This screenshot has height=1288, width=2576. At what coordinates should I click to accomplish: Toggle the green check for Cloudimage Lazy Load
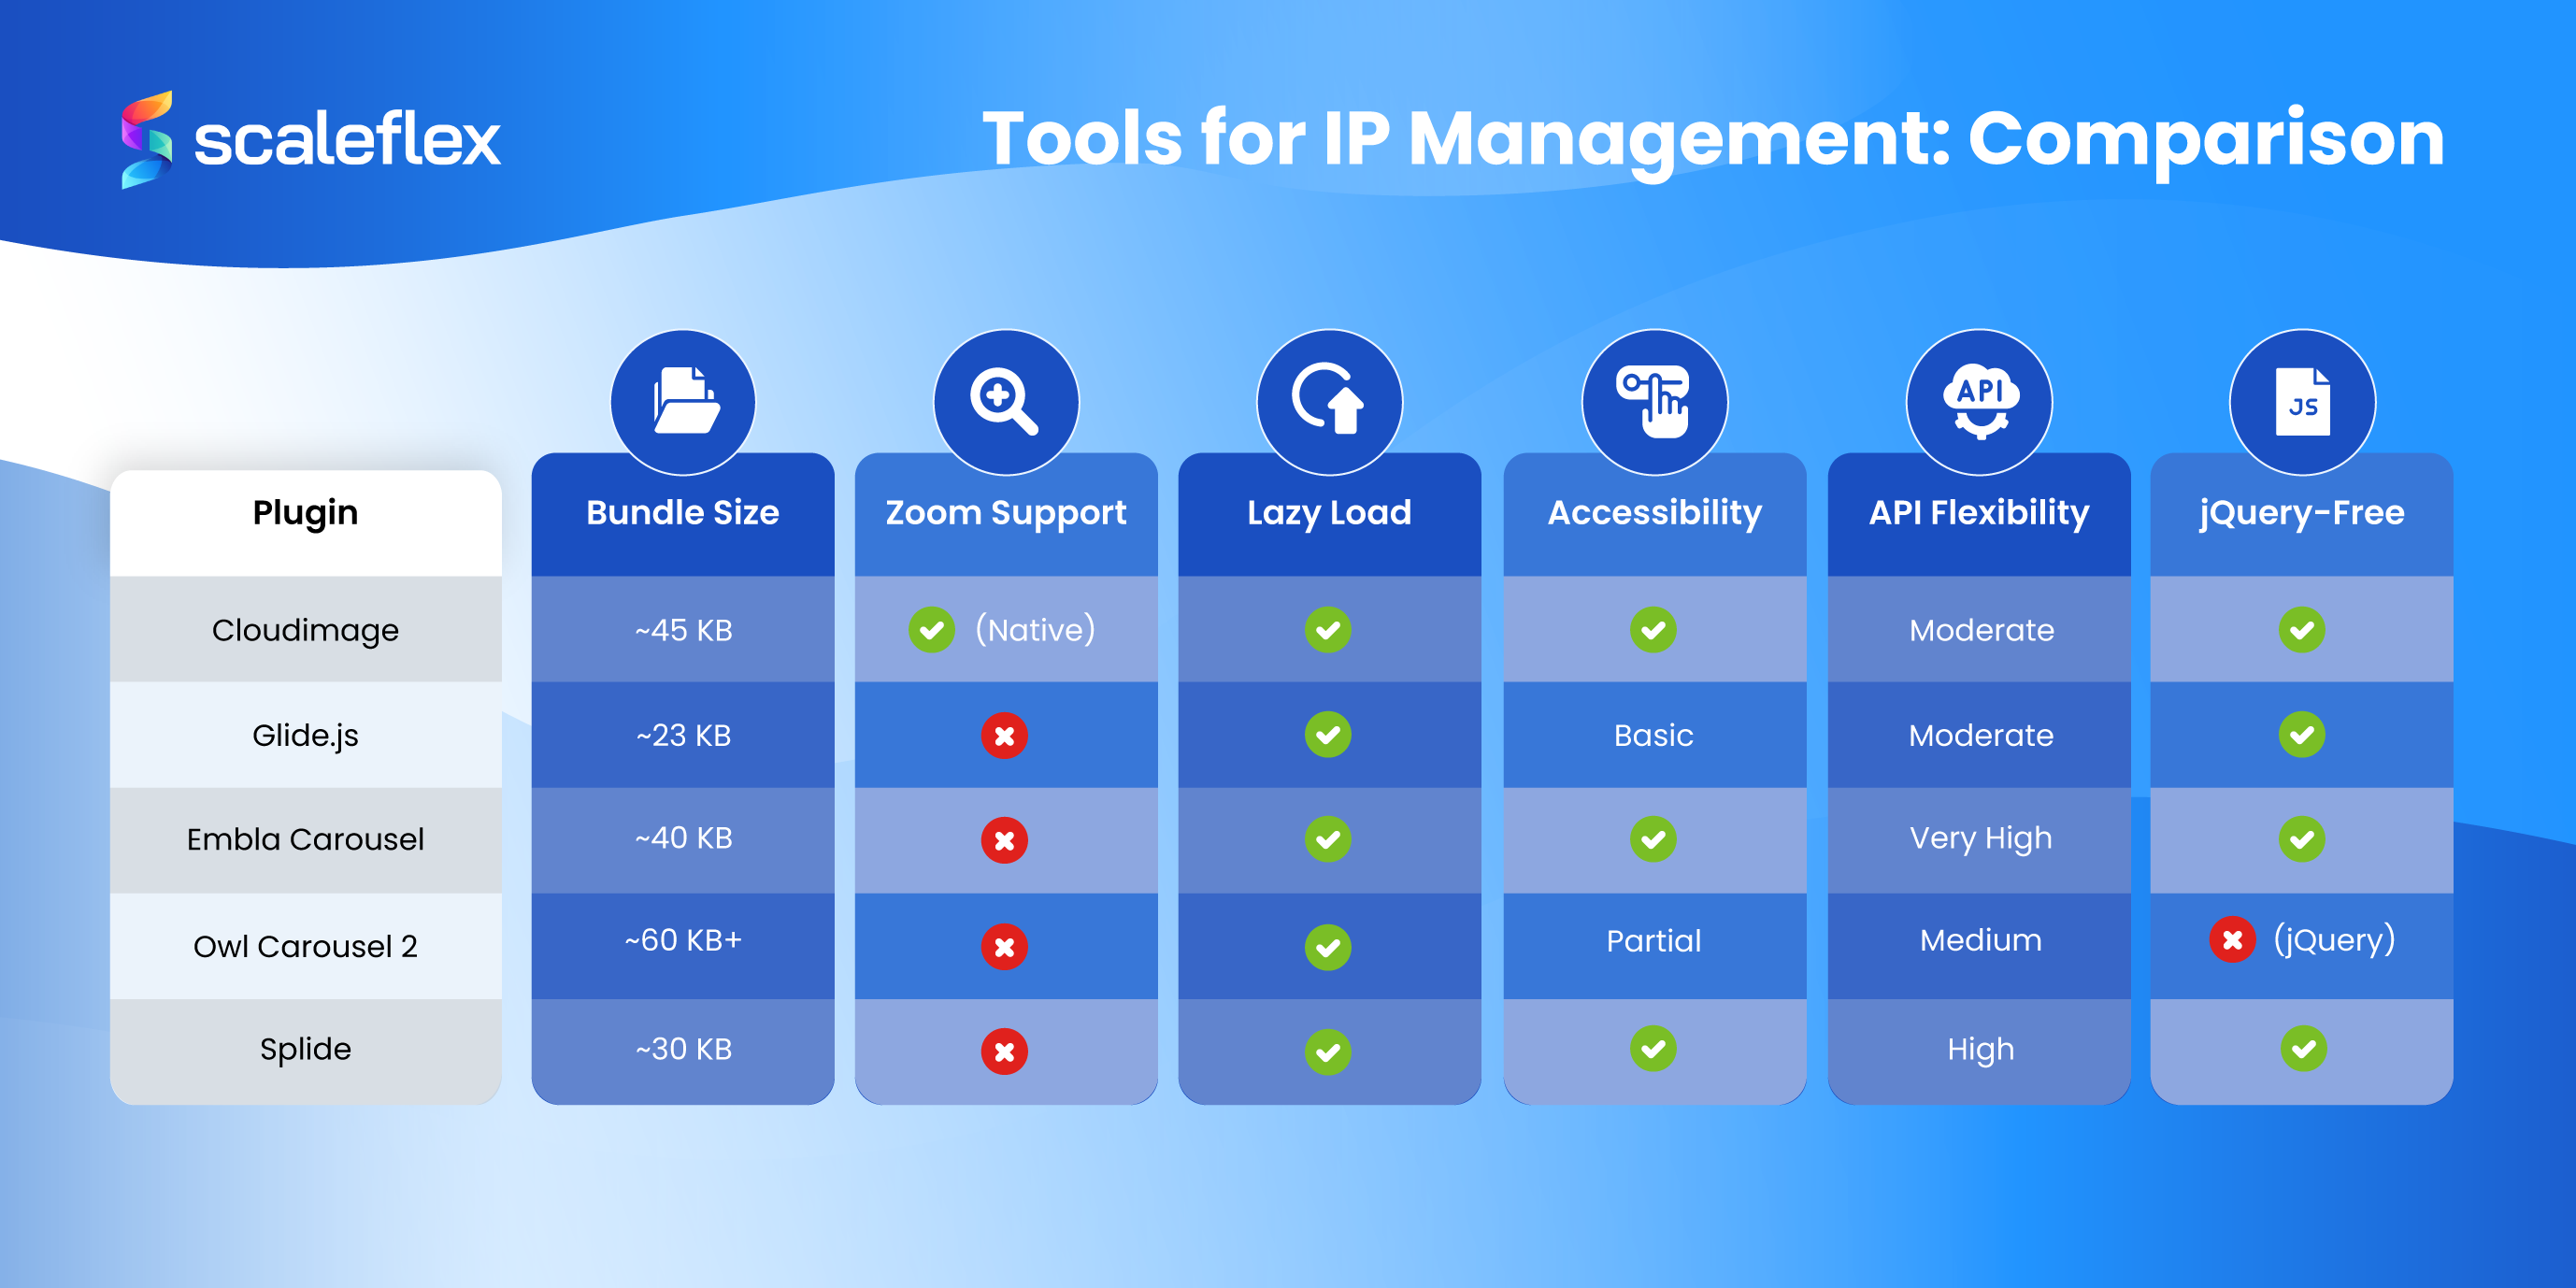pos(1328,630)
